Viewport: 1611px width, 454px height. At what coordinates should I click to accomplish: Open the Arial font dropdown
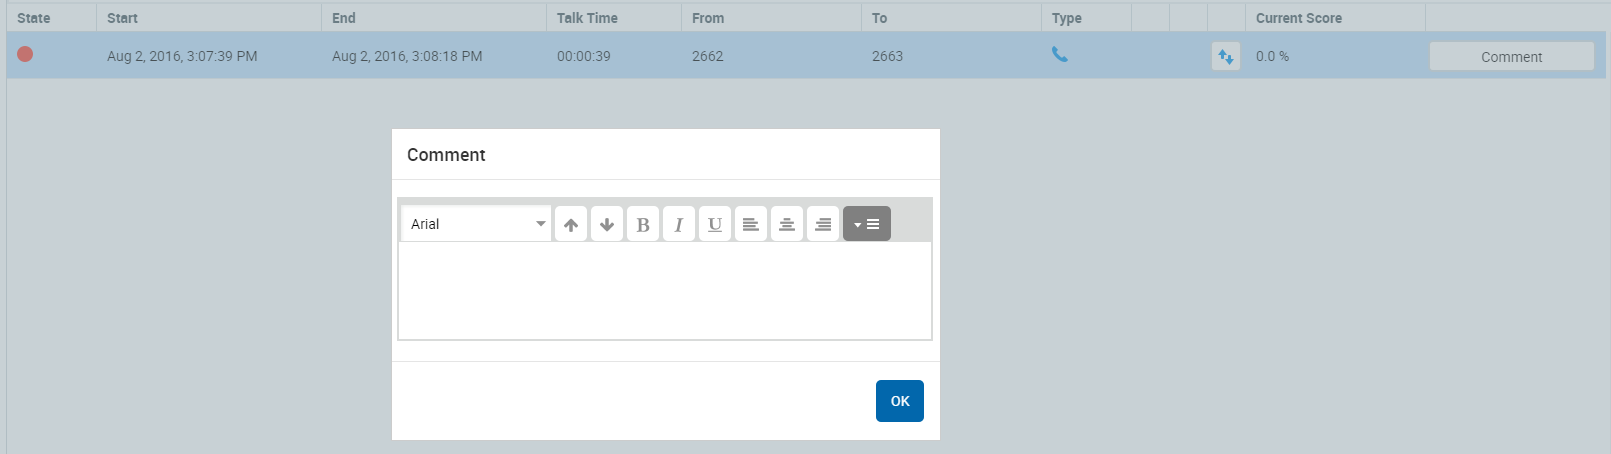tap(476, 224)
